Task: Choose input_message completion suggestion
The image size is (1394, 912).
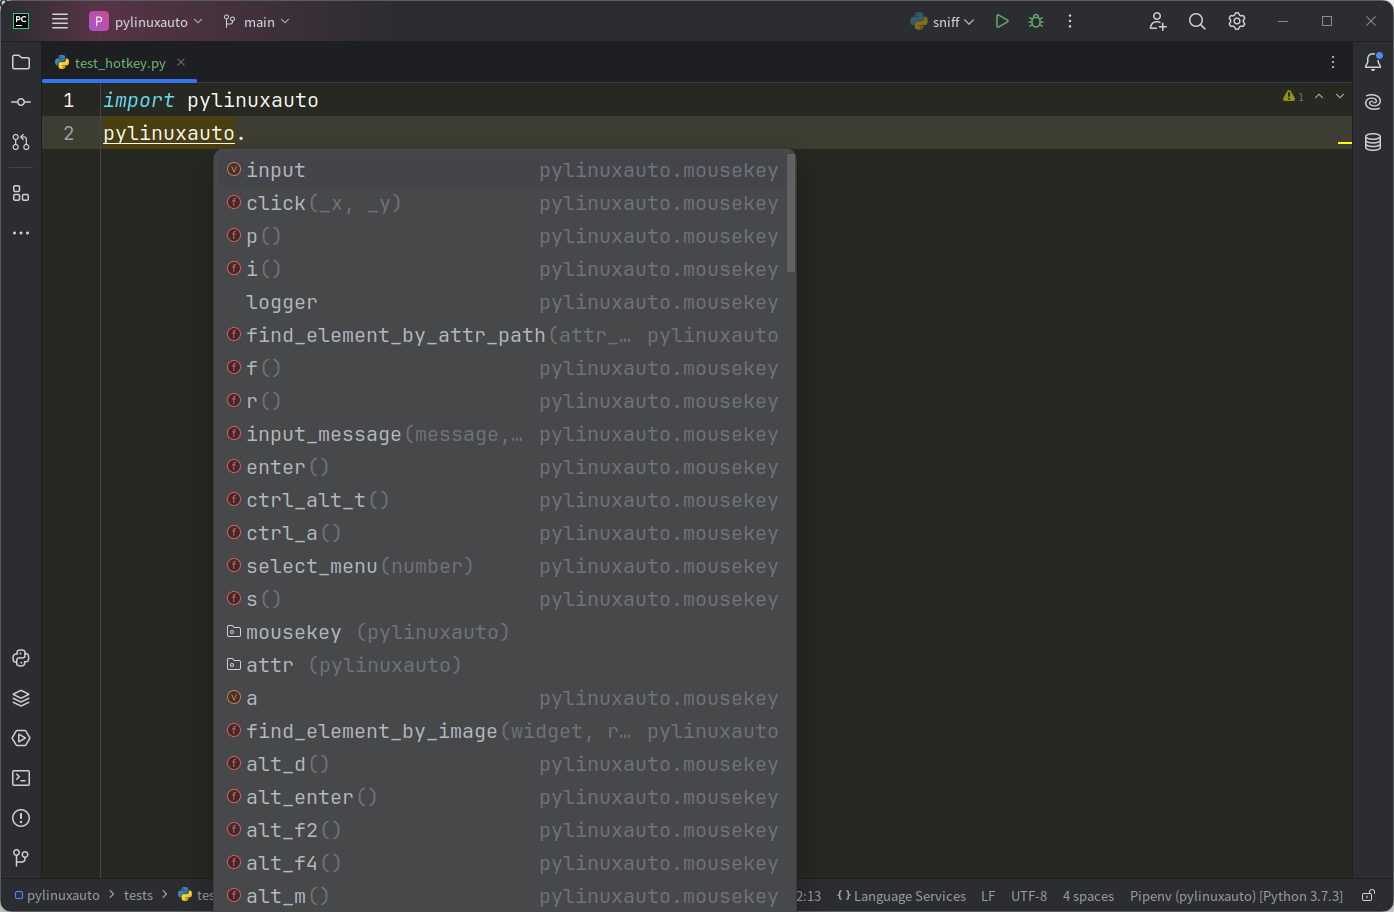Action: 502,434
